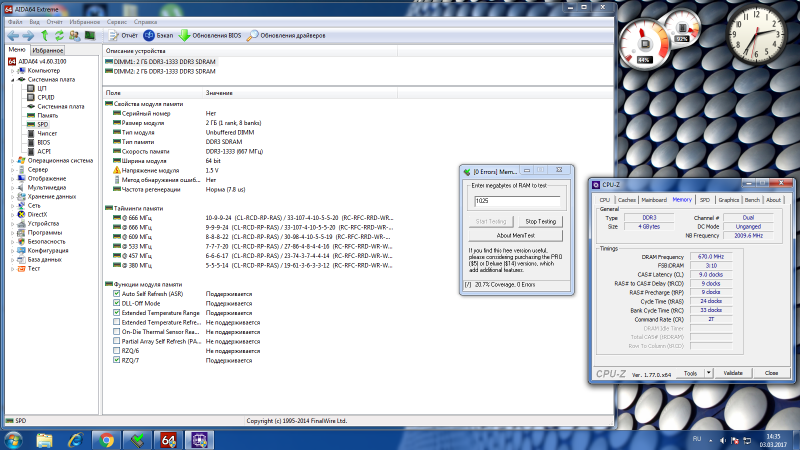
Task: Switch to the SPD tab in CPU-Z
Action: tap(704, 200)
